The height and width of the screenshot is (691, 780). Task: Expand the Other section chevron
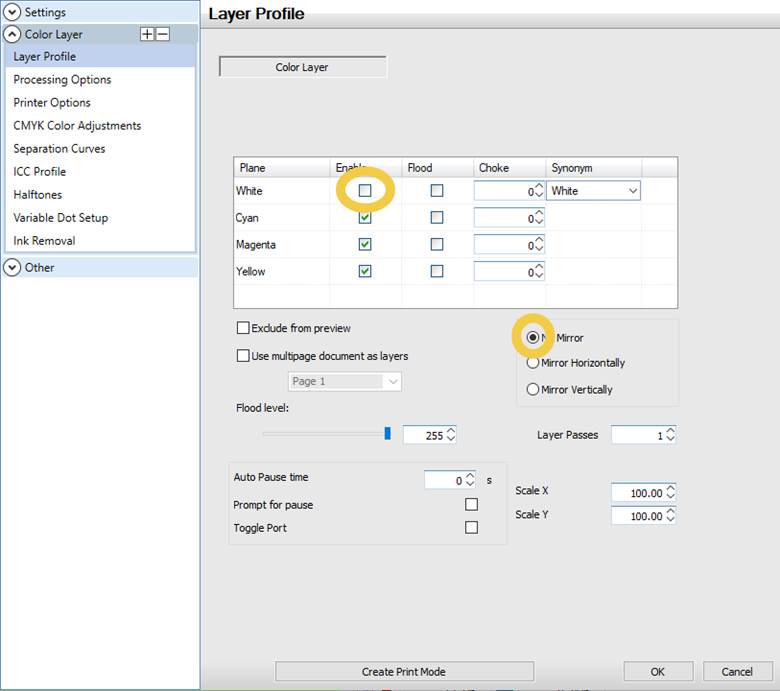pos(12,267)
